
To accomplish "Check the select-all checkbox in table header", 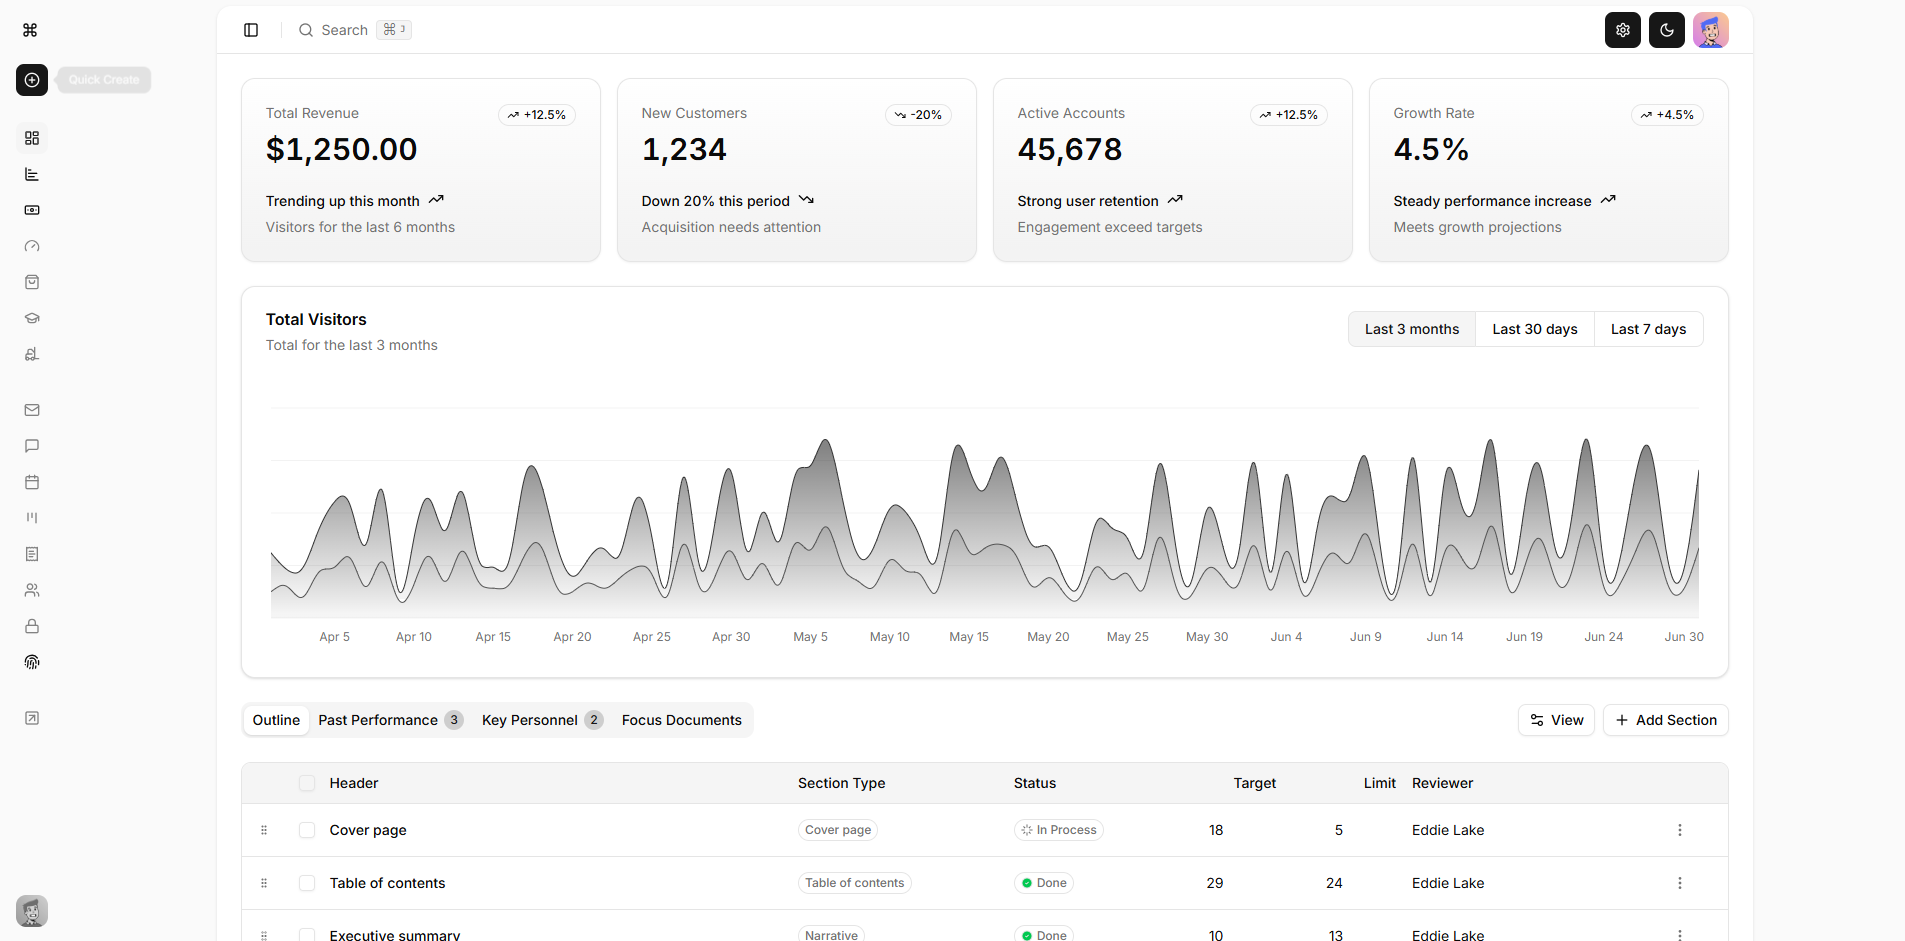I will click(307, 783).
